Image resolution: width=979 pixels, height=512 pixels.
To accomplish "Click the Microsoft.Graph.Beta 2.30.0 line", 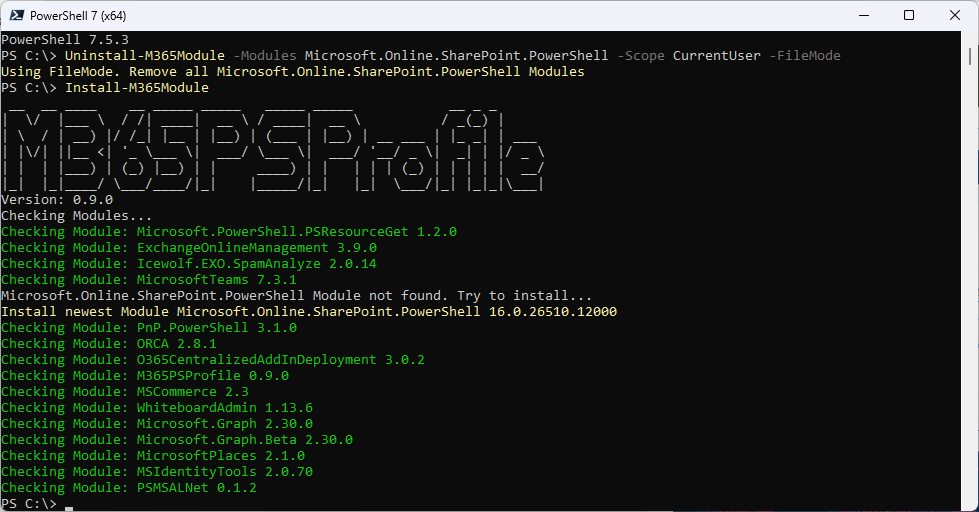I will click(x=177, y=440).
